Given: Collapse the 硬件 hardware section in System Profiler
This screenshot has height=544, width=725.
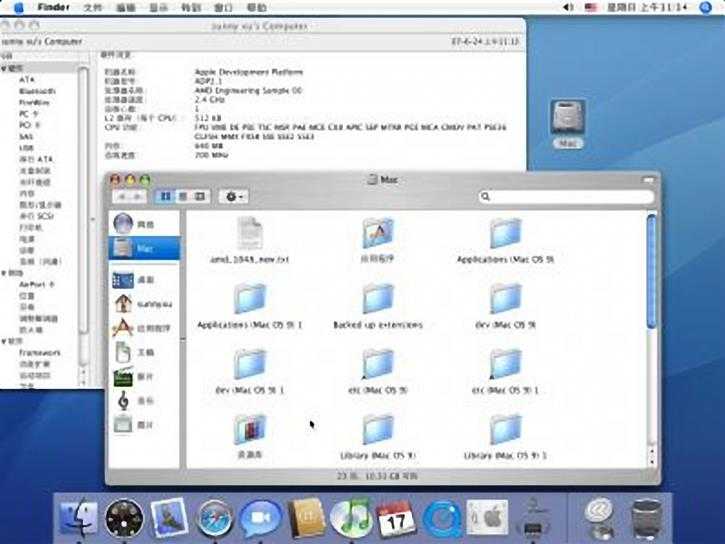Looking at the screenshot, I should pos(4,68).
